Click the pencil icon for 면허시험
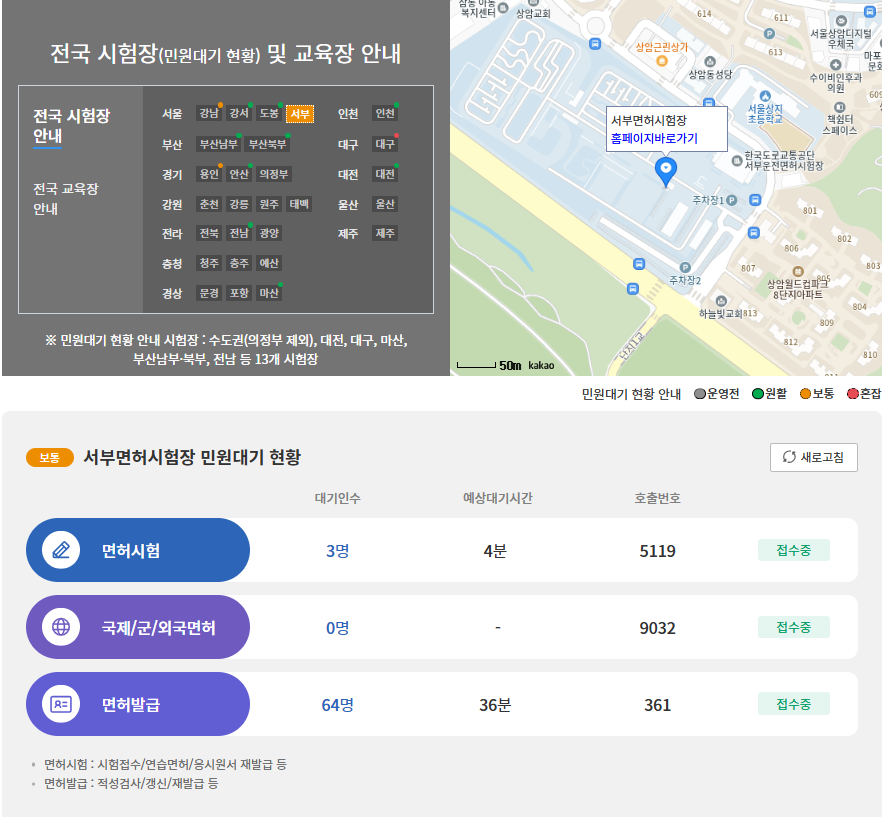The image size is (887, 817). (x=61, y=550)
